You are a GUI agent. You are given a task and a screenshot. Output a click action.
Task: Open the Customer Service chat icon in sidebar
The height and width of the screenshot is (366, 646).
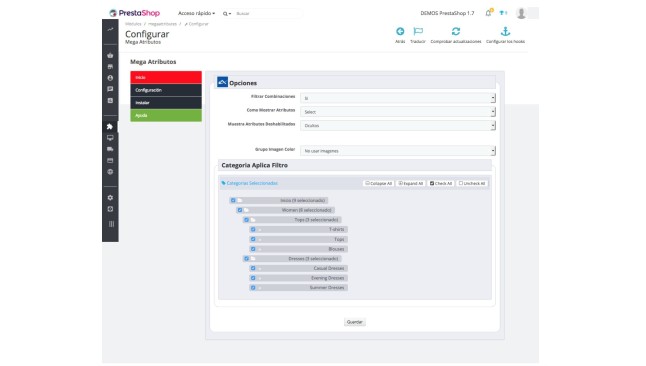(110, 89)
